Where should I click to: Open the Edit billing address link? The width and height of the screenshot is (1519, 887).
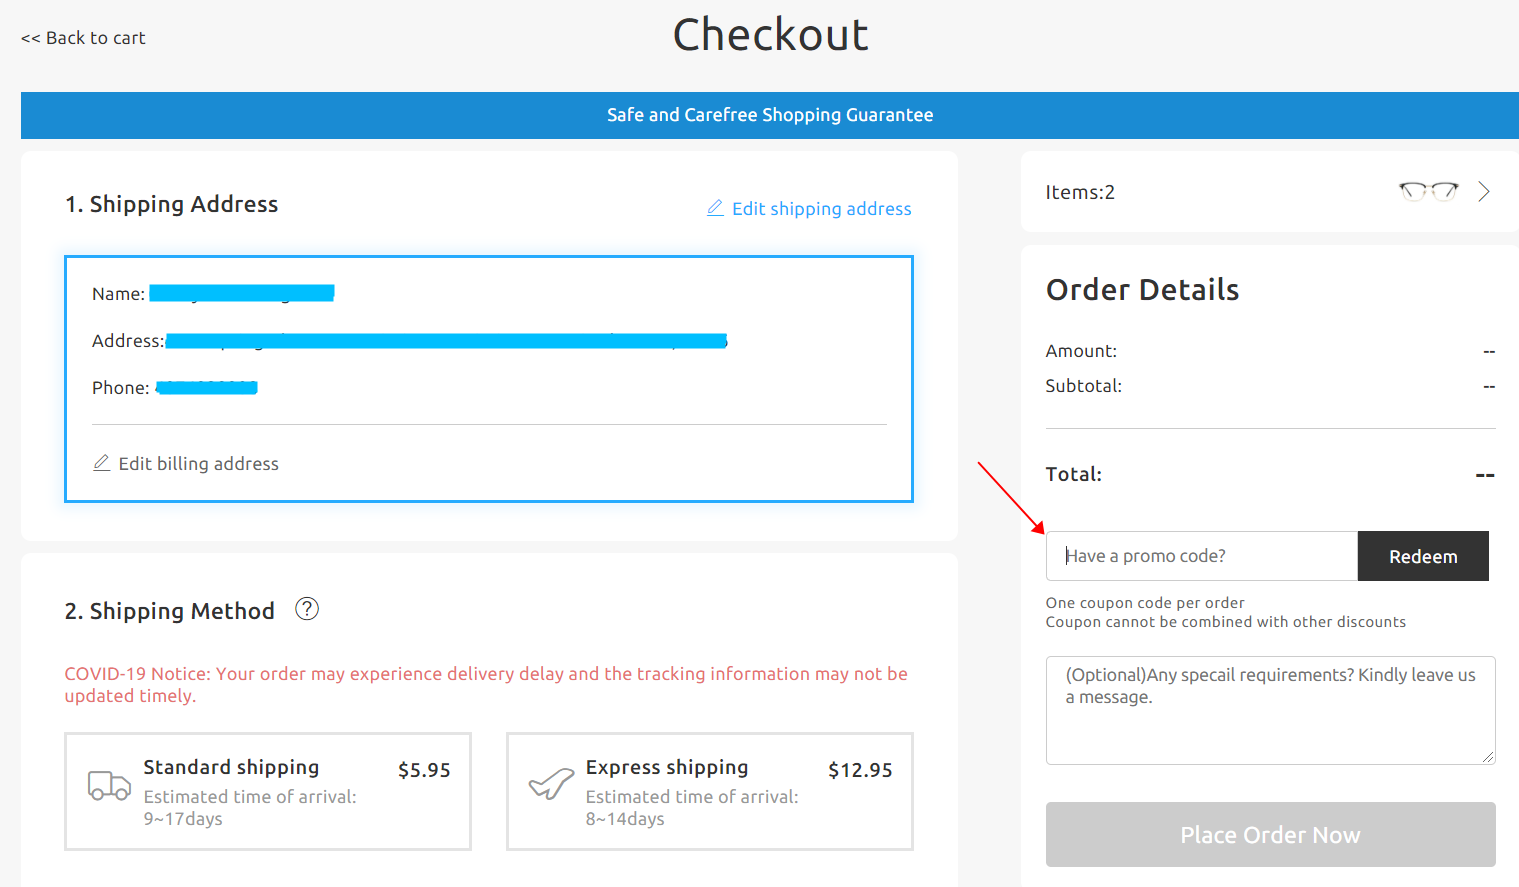198,463
